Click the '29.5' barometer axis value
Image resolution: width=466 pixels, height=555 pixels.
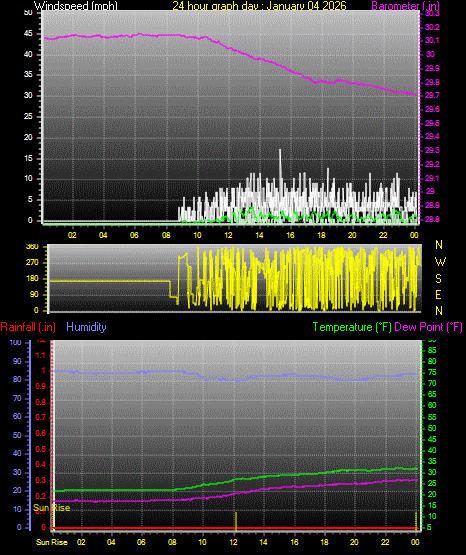[432, 123]
